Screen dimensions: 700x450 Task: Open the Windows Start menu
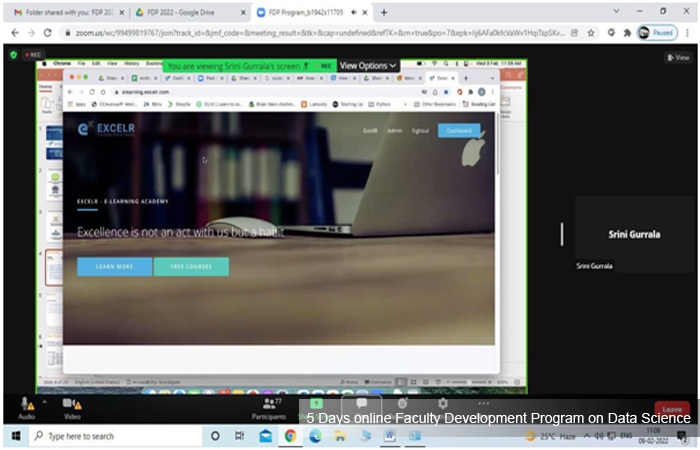click(x=16, y=436)
